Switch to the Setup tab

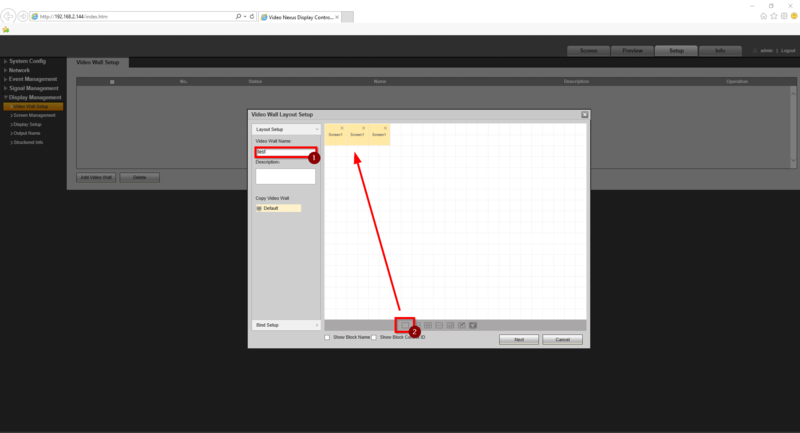(x=676, y=50)
